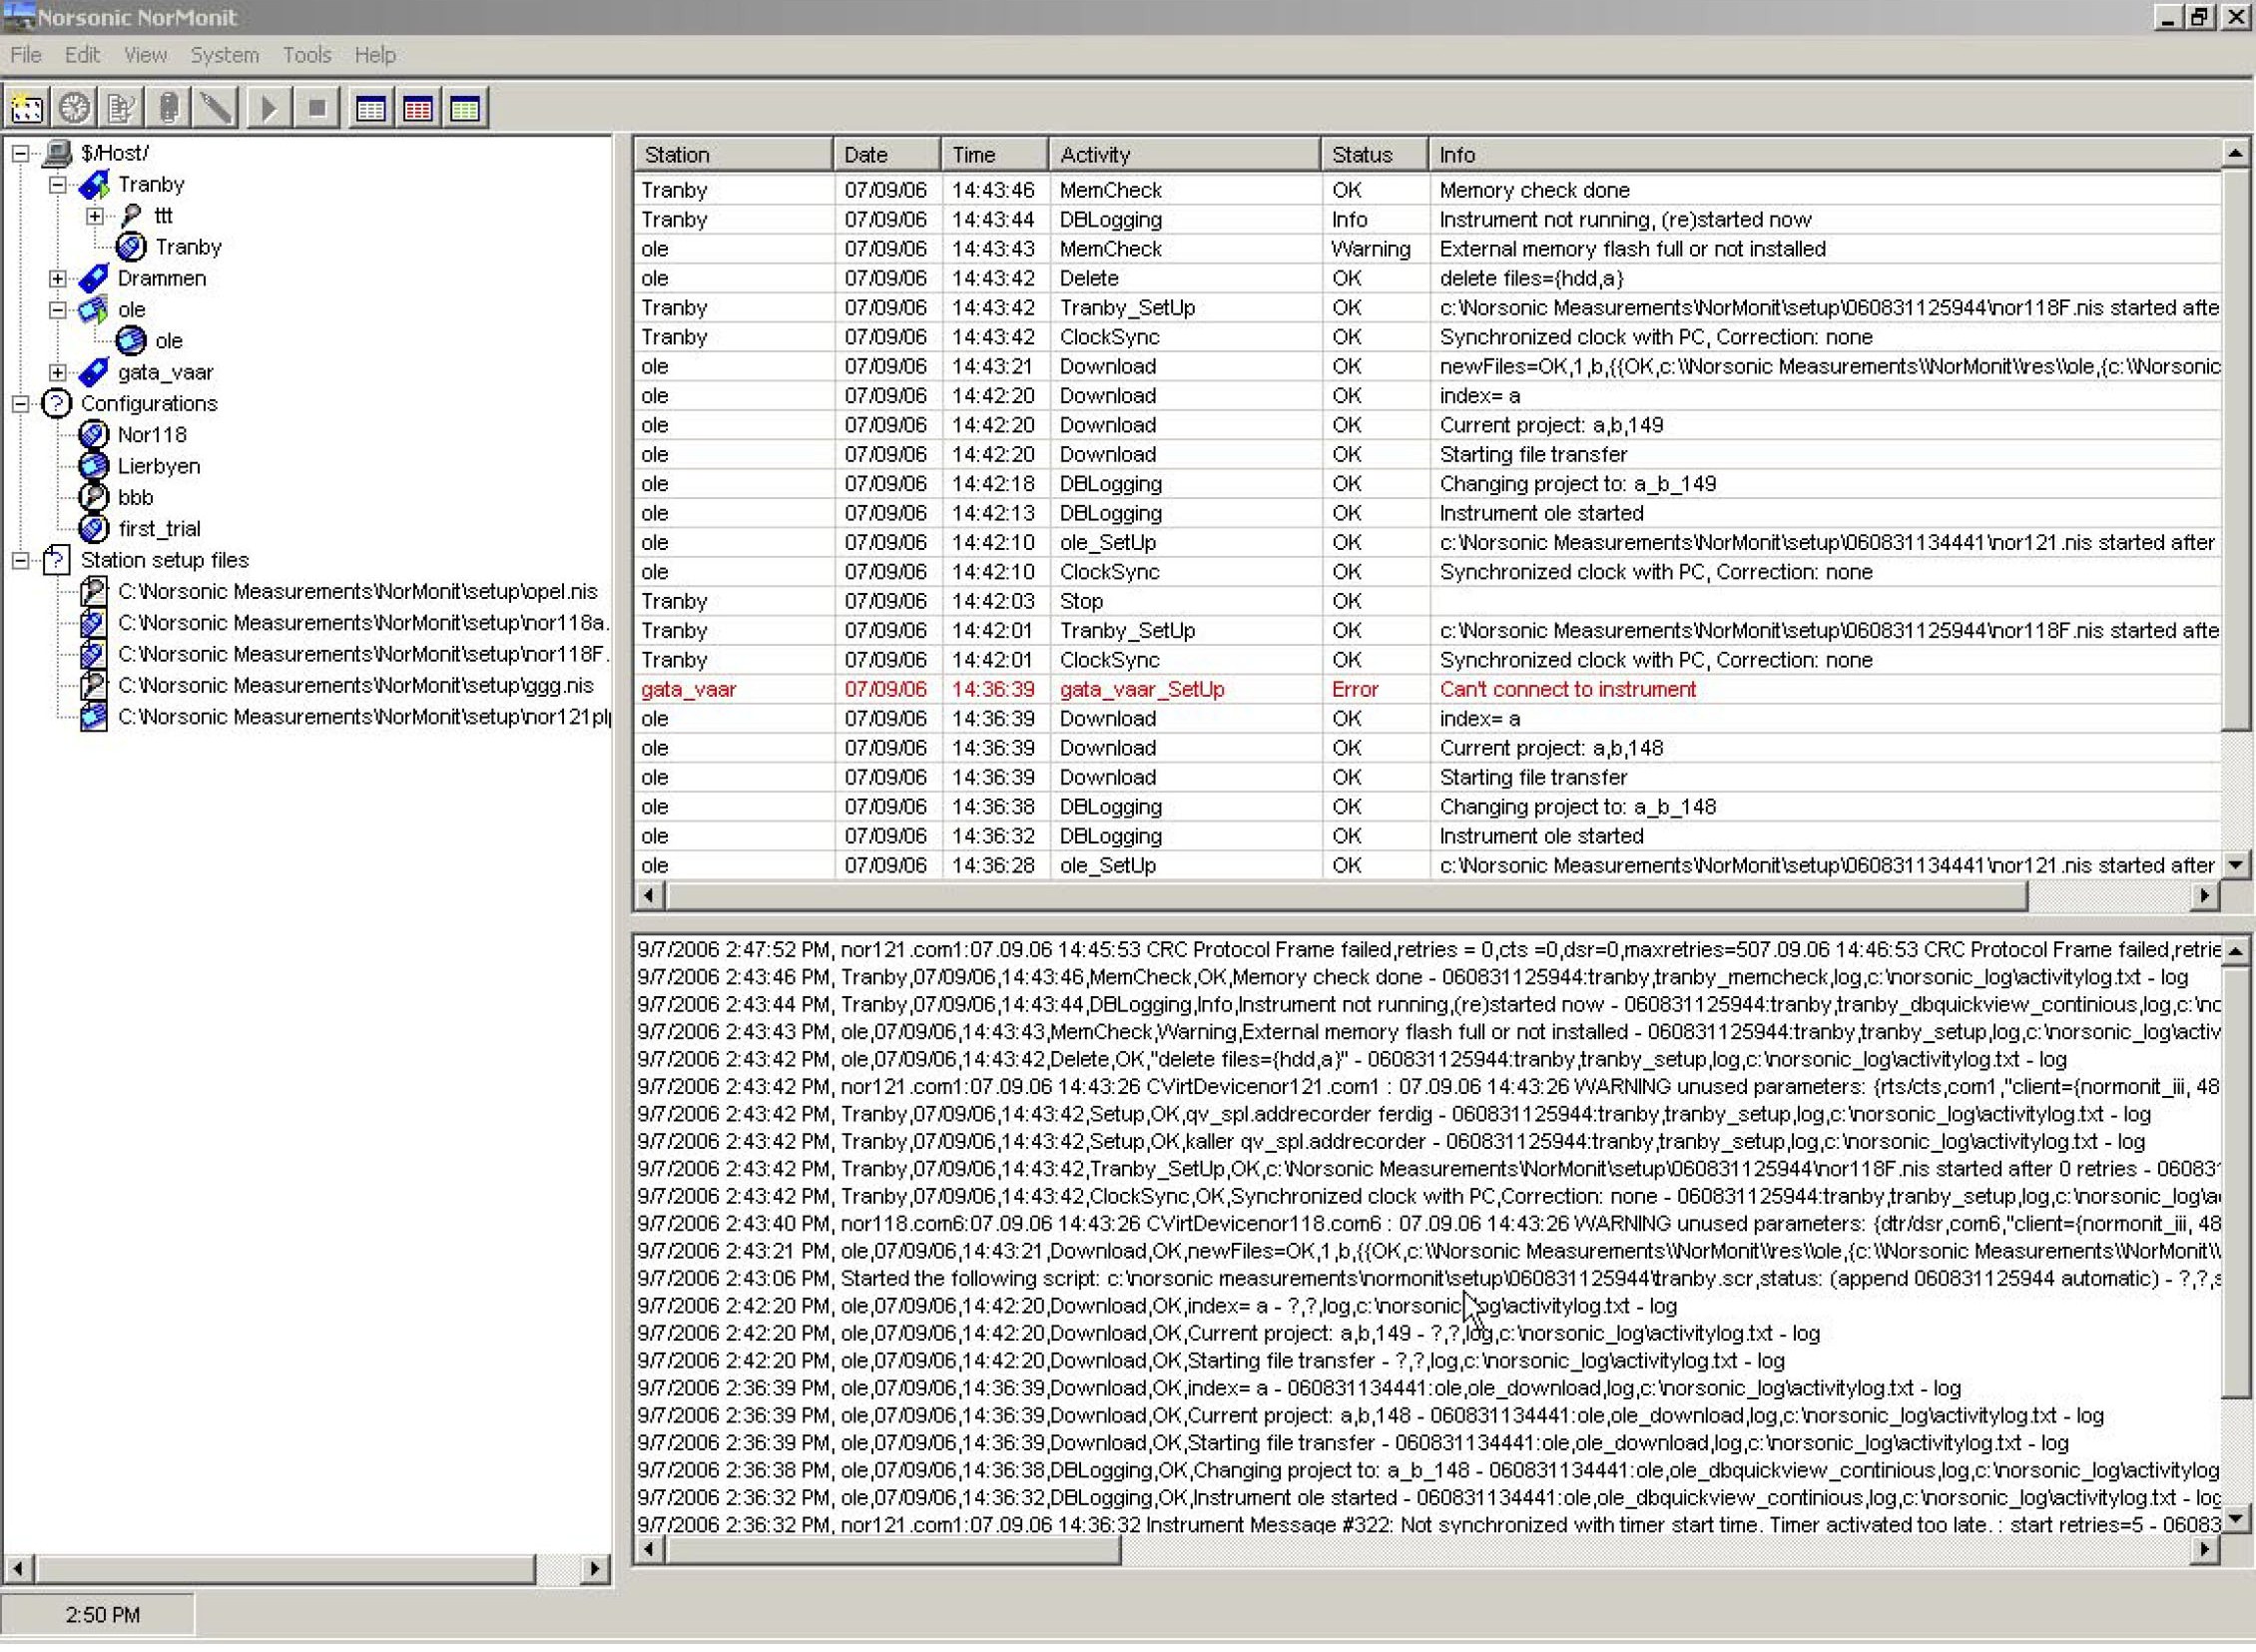Open the blue table view icon

click(370, 108)
